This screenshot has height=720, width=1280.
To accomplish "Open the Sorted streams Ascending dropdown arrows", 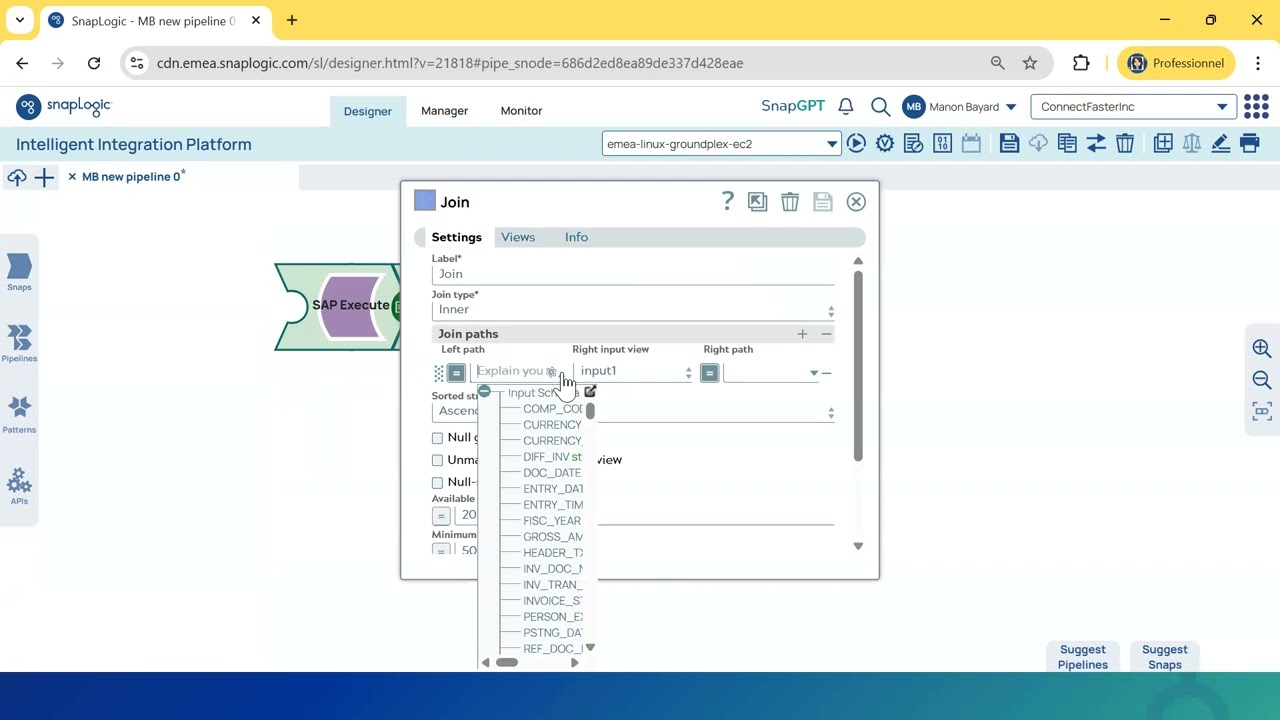I will click(x=830, y=412).
